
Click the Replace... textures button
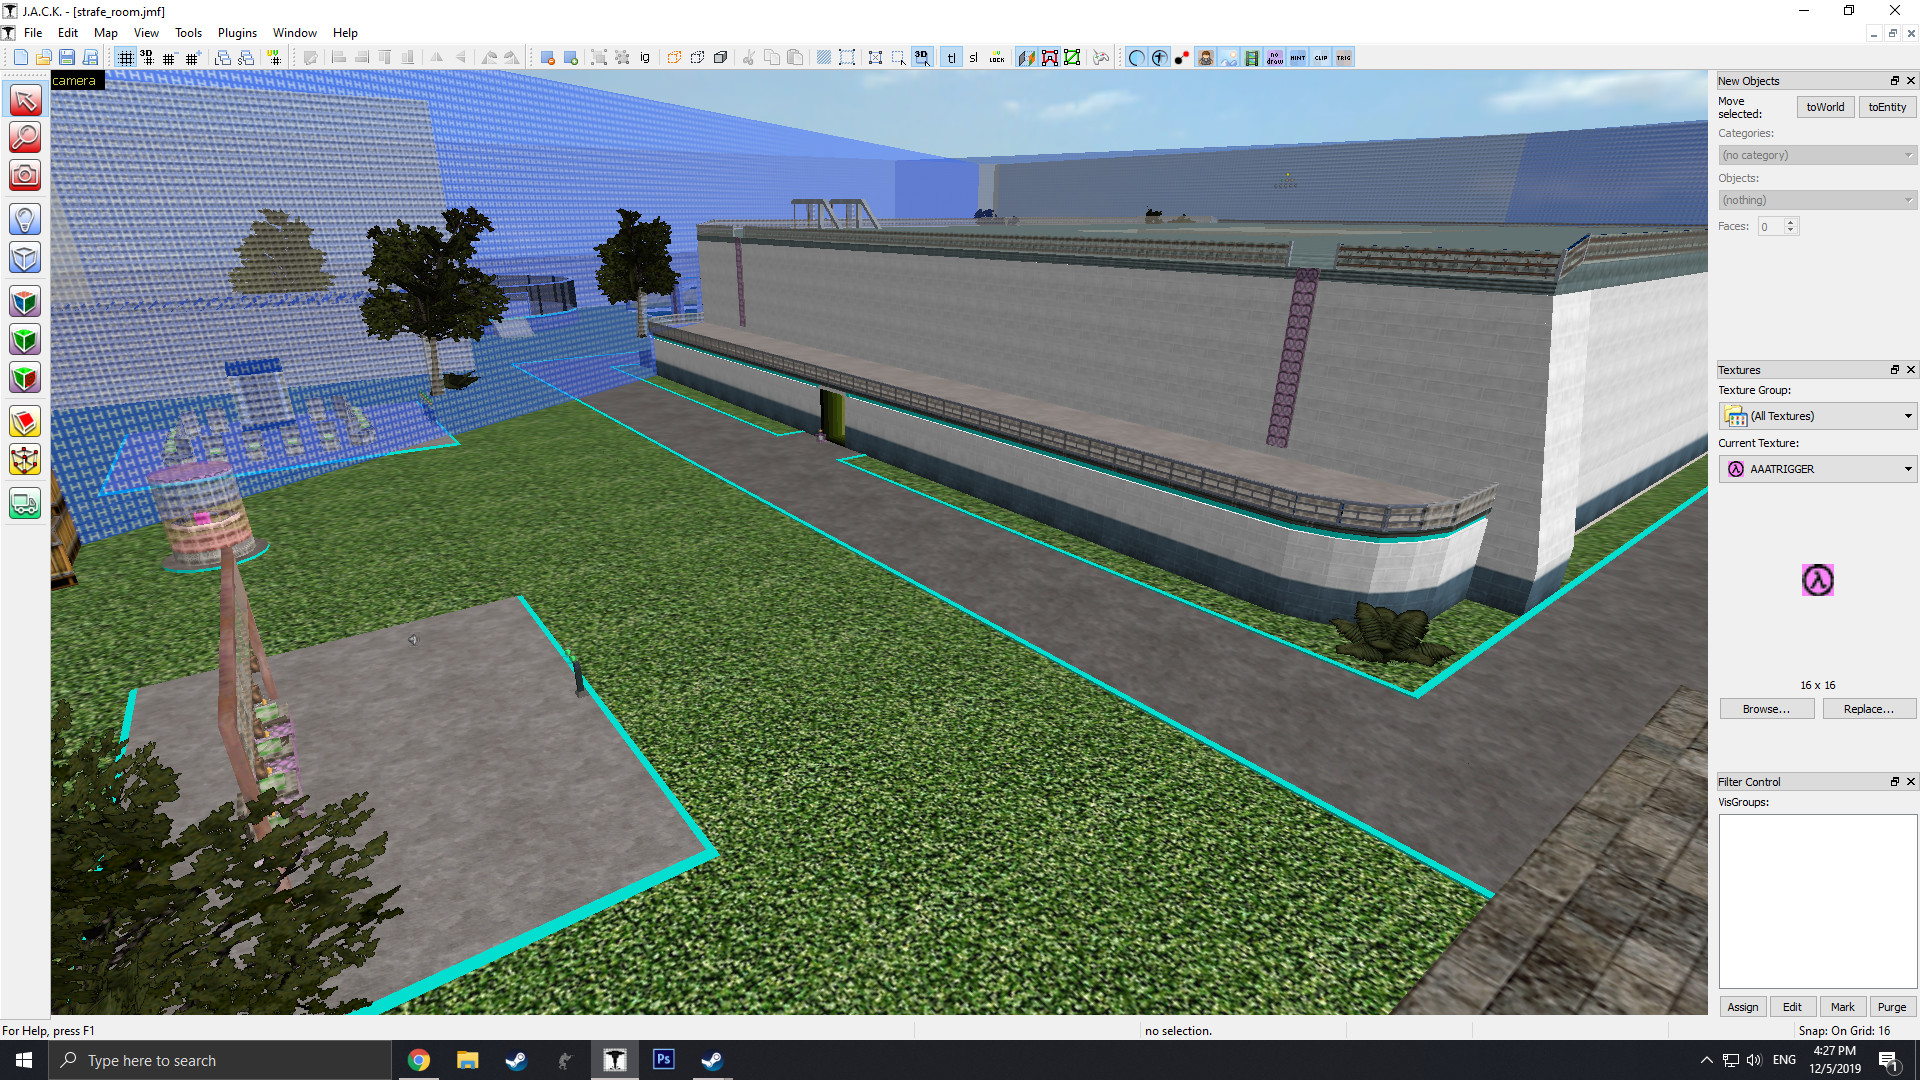[1868, 709]
